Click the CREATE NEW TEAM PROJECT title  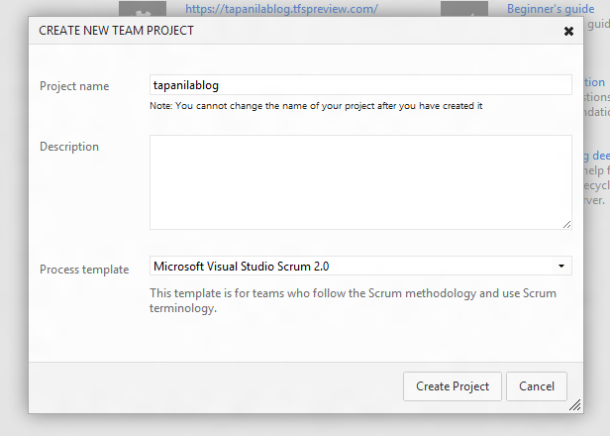click(x=116, y=31)
